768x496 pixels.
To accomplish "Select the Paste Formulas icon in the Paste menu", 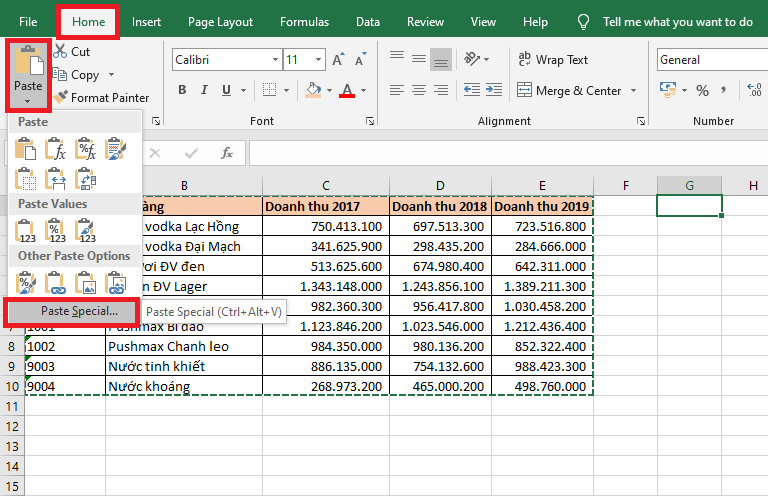I will (57, 150).
